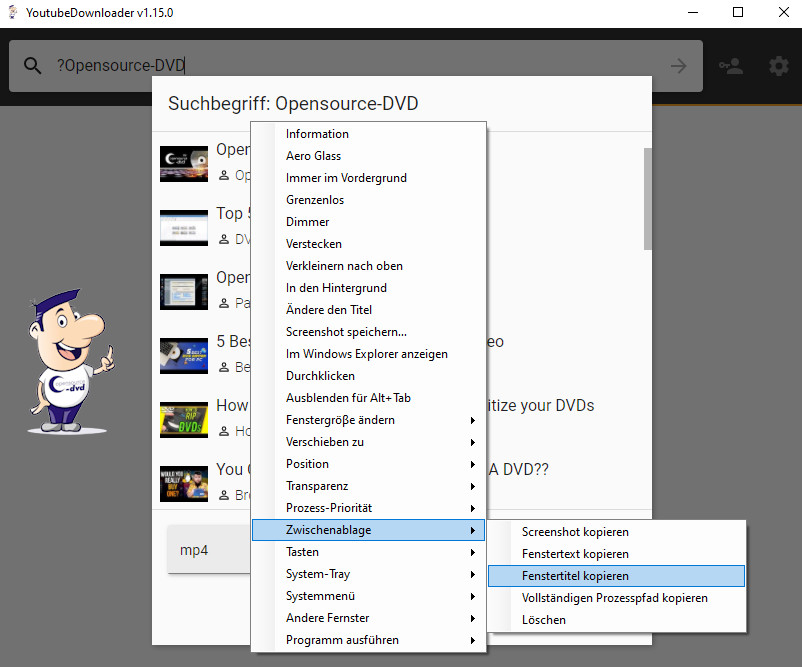Select the mp4 format dropdown
802x667 pixels.
point(208,550)
